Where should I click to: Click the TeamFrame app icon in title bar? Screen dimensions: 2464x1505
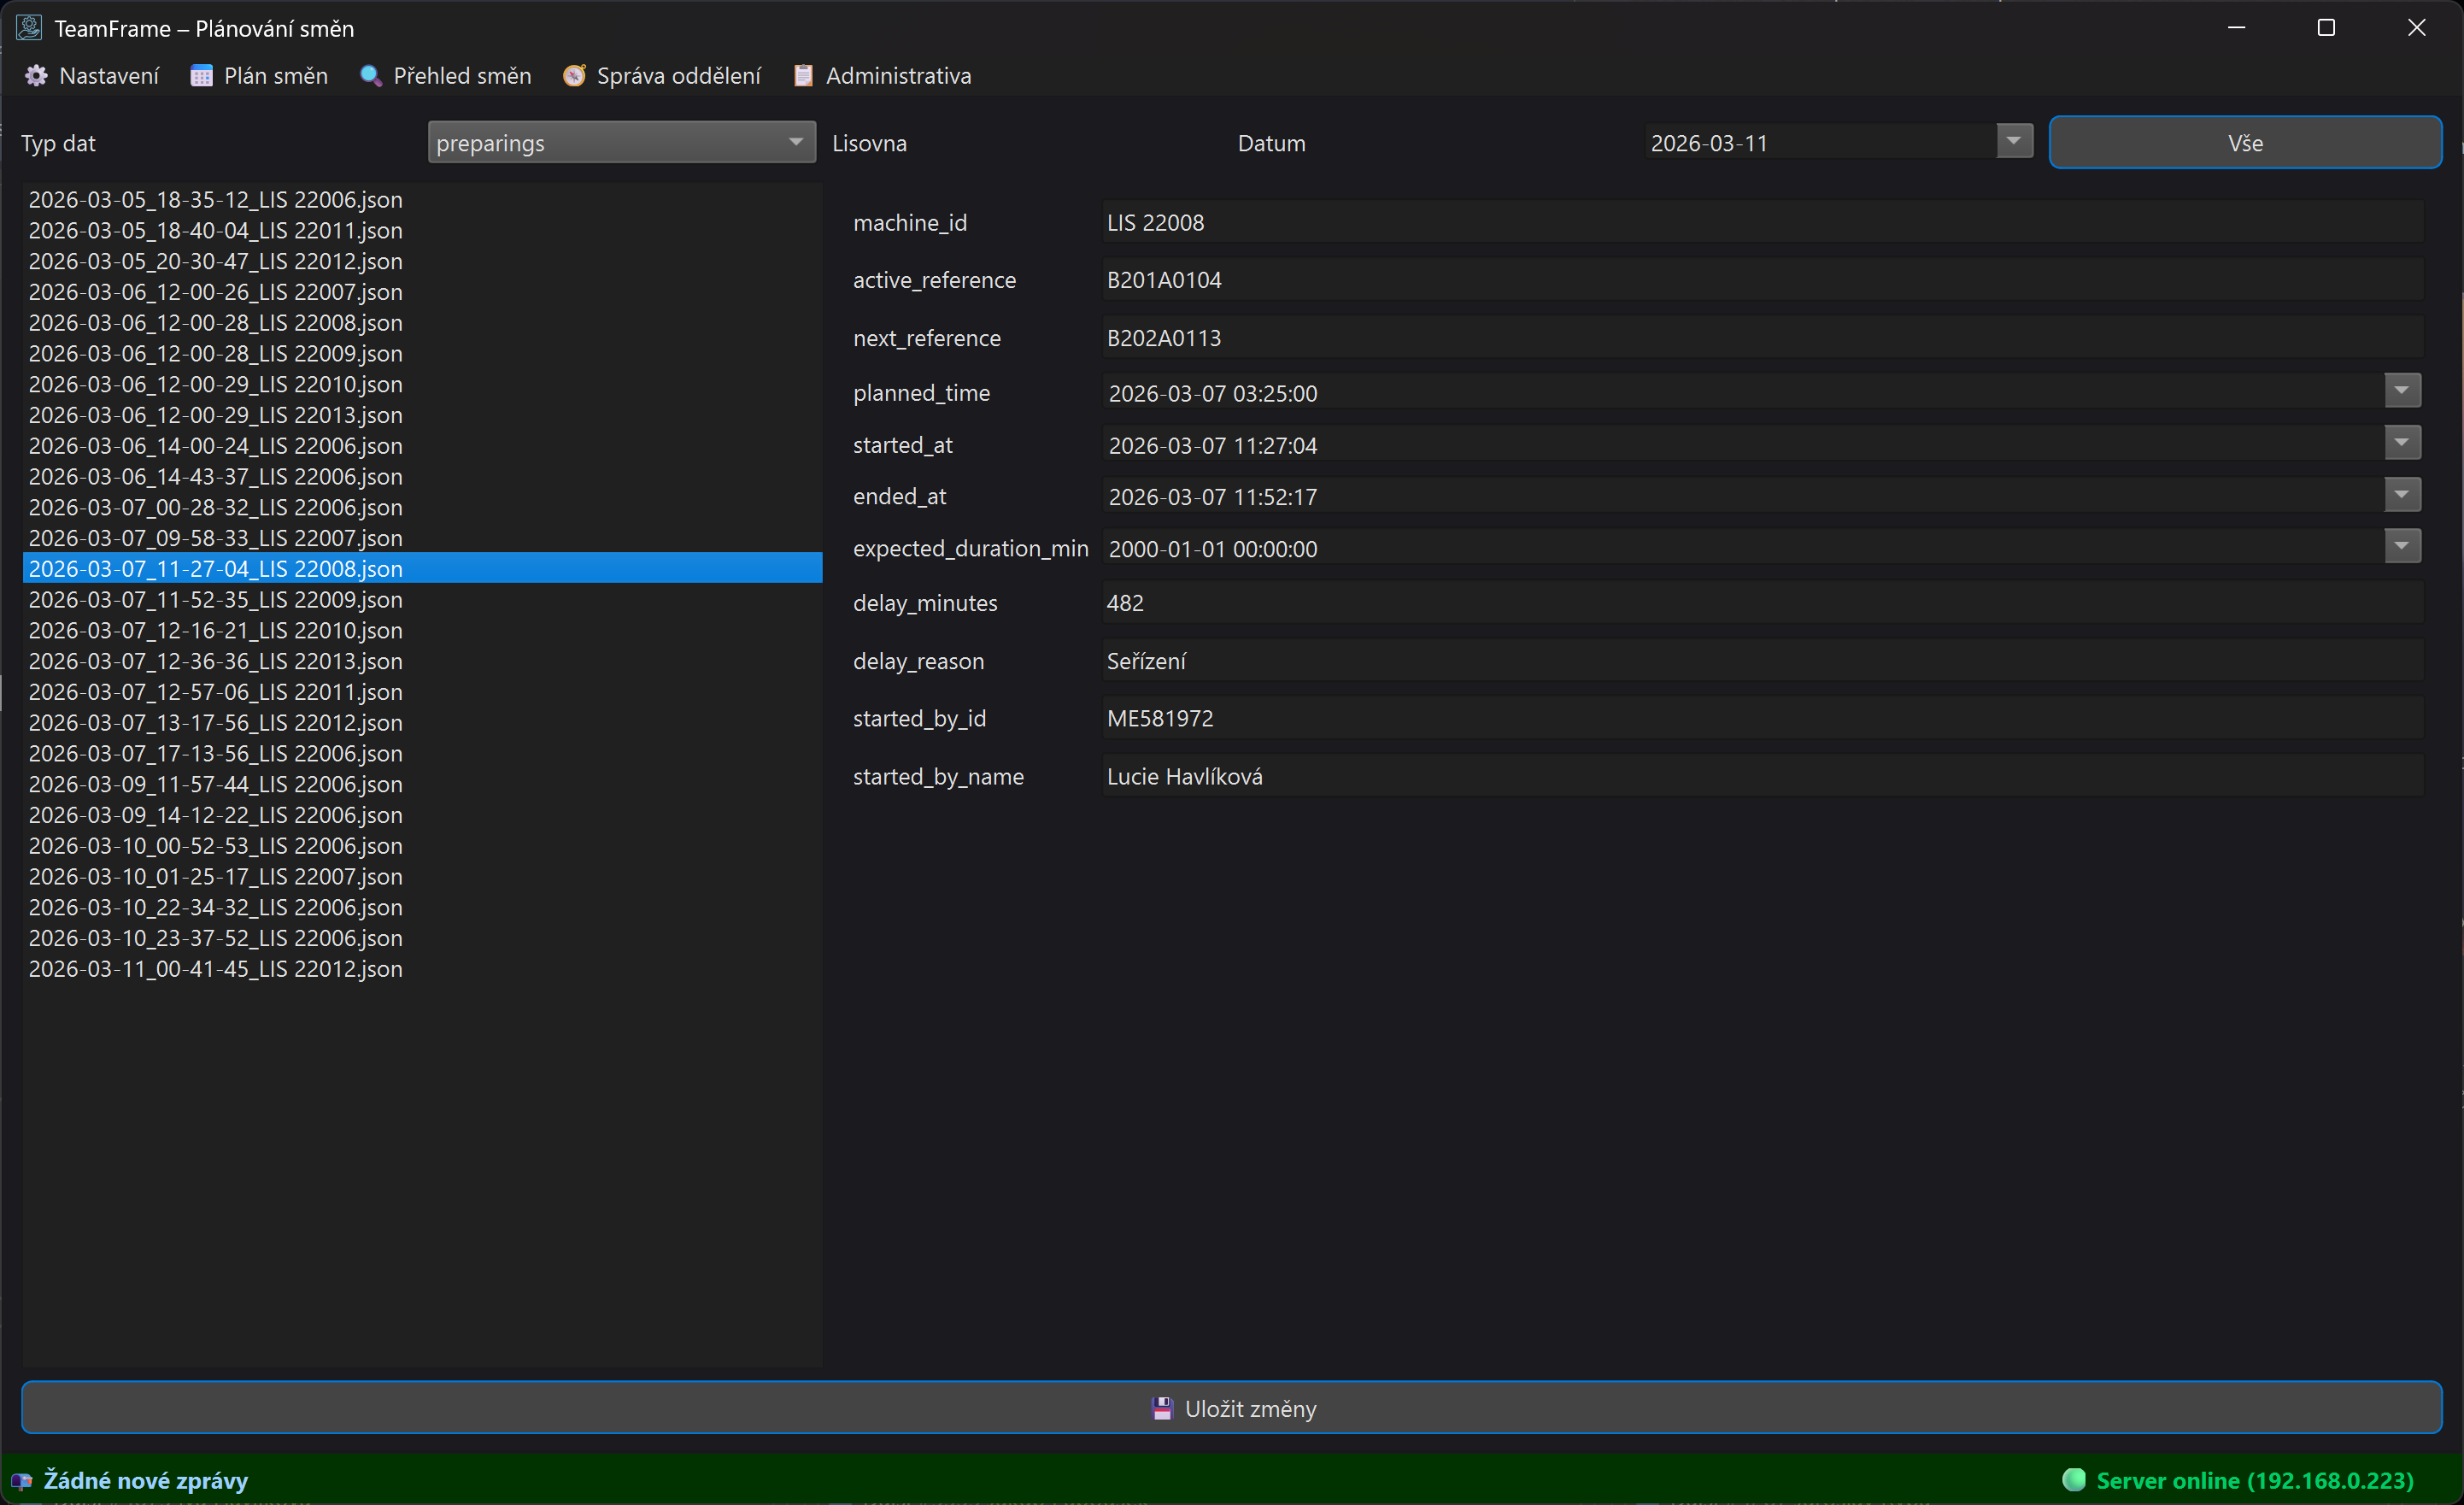(29, 28)
